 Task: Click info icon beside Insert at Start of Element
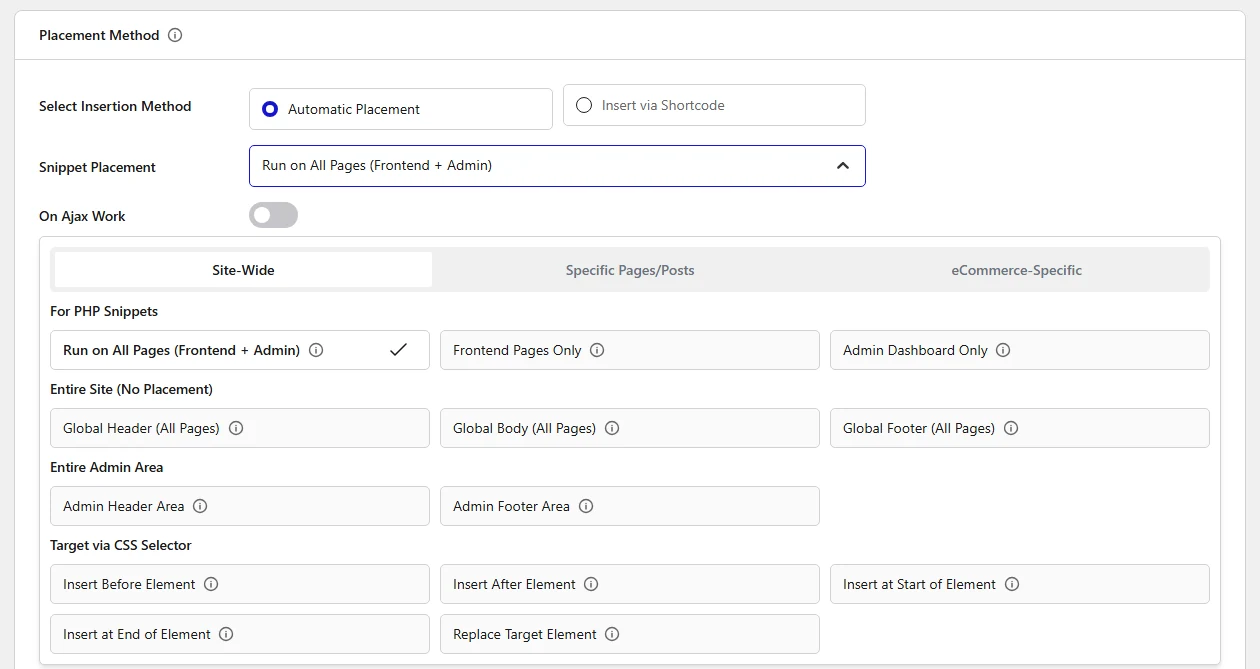coord(1012,584)
